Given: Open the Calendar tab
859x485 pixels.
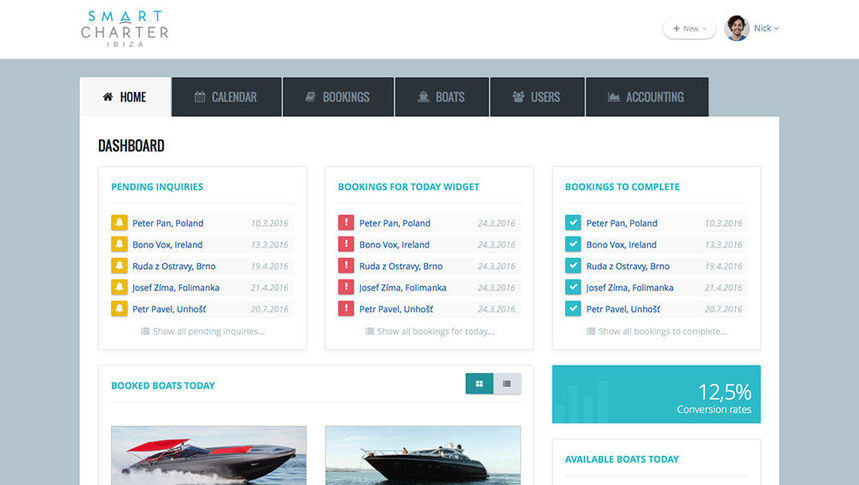Looking at the screenshot, I should pyautogui.click(x=226, y=97).
